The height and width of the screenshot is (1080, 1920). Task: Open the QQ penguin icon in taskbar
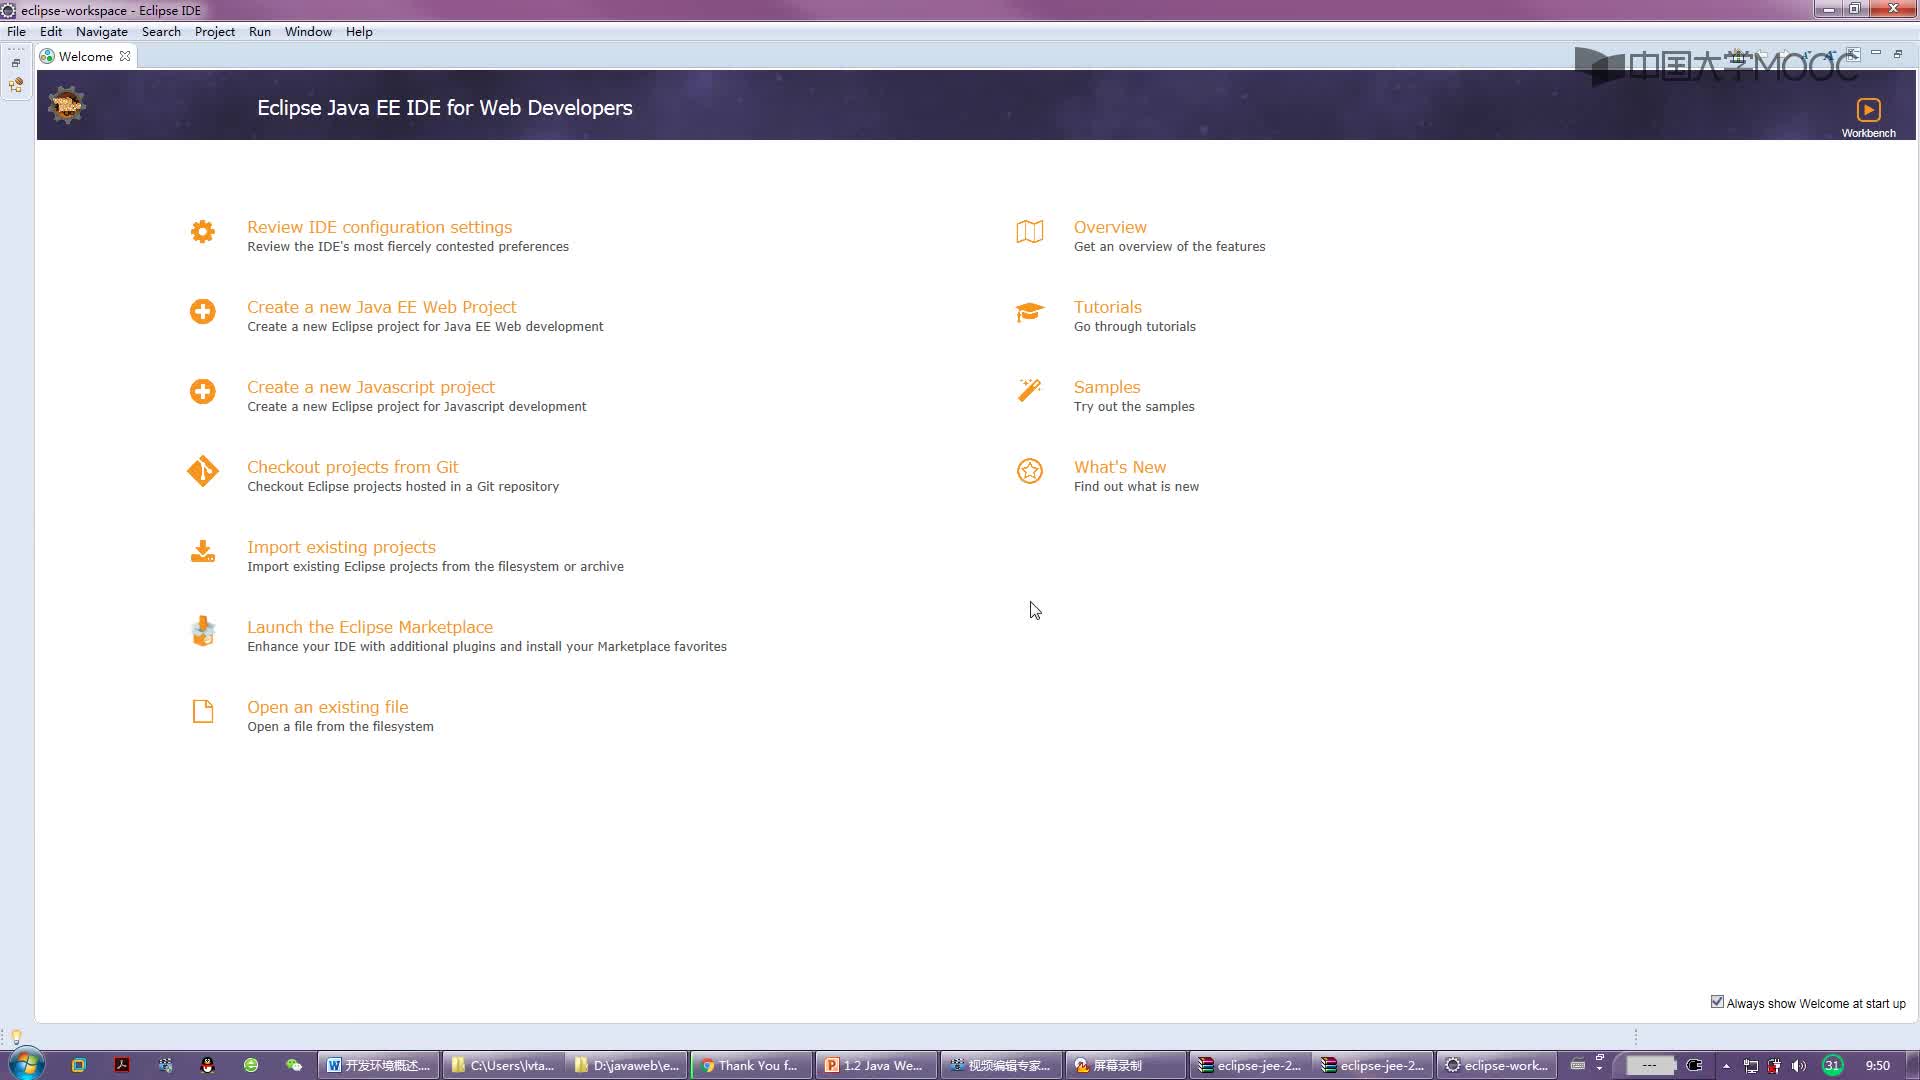tap(207, 1065)
